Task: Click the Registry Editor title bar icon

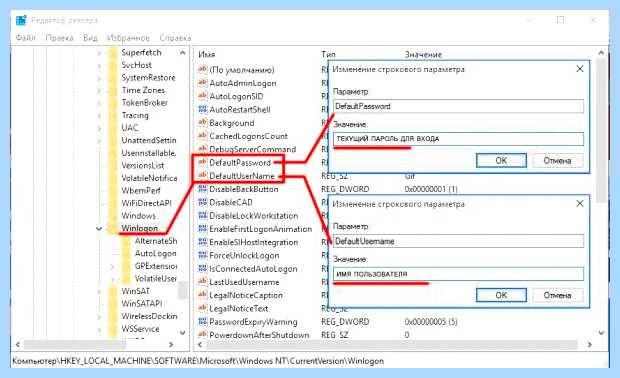Action: click(21, 20)
